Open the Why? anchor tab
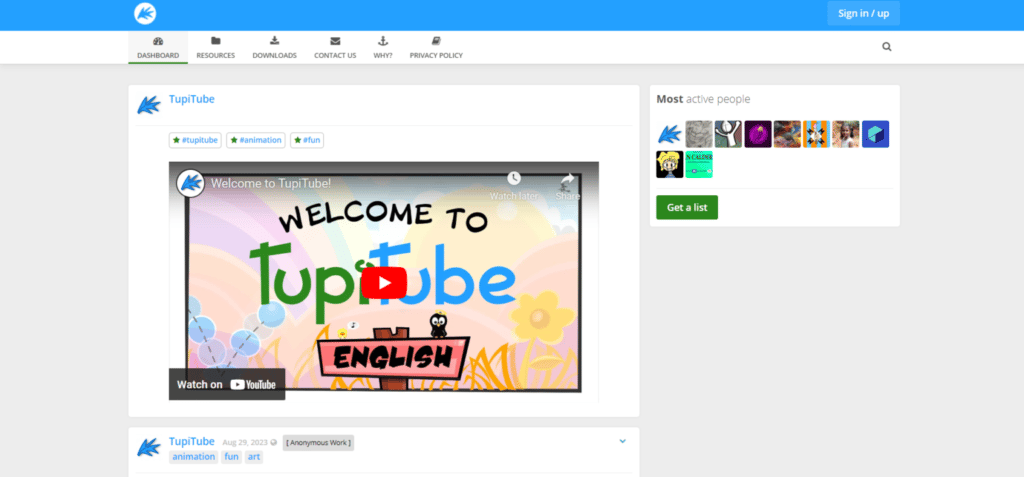The image size is (1024, 477). click(382, 47)
